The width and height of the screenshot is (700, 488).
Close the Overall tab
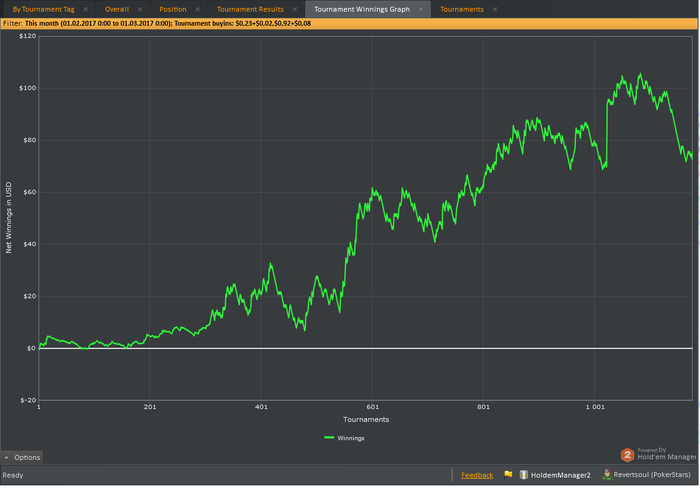[140, 9]
